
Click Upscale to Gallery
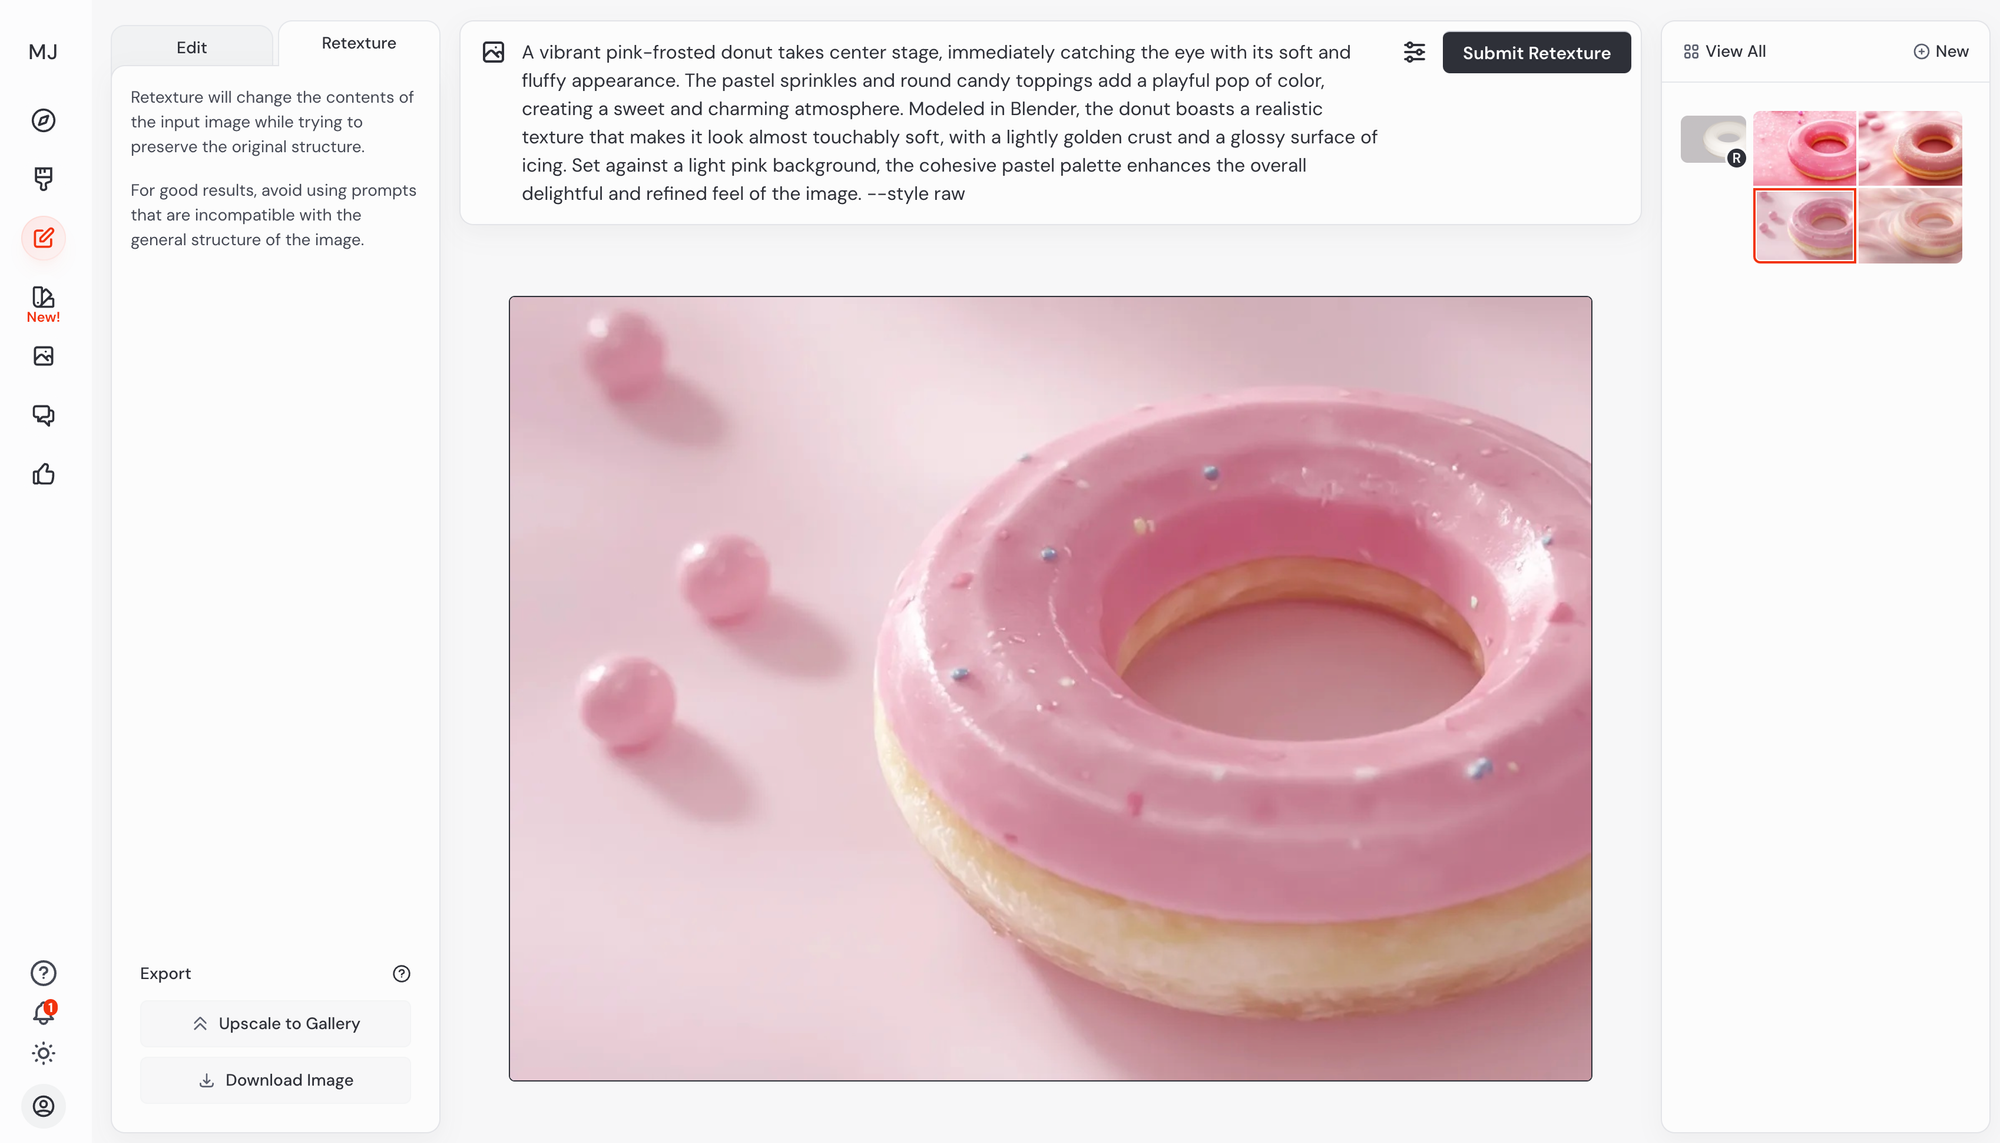pyautogui.click(x=275, y=1024)
